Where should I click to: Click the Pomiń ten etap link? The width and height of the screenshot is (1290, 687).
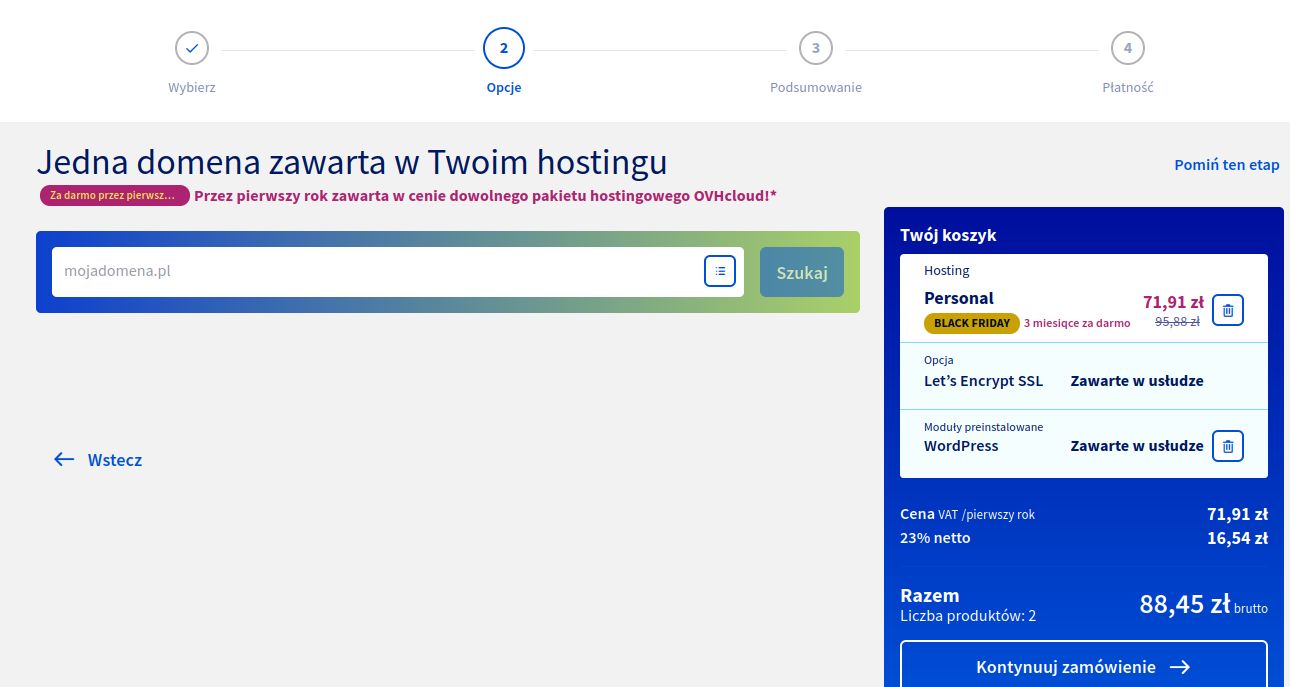click(x=1227, y=165)
